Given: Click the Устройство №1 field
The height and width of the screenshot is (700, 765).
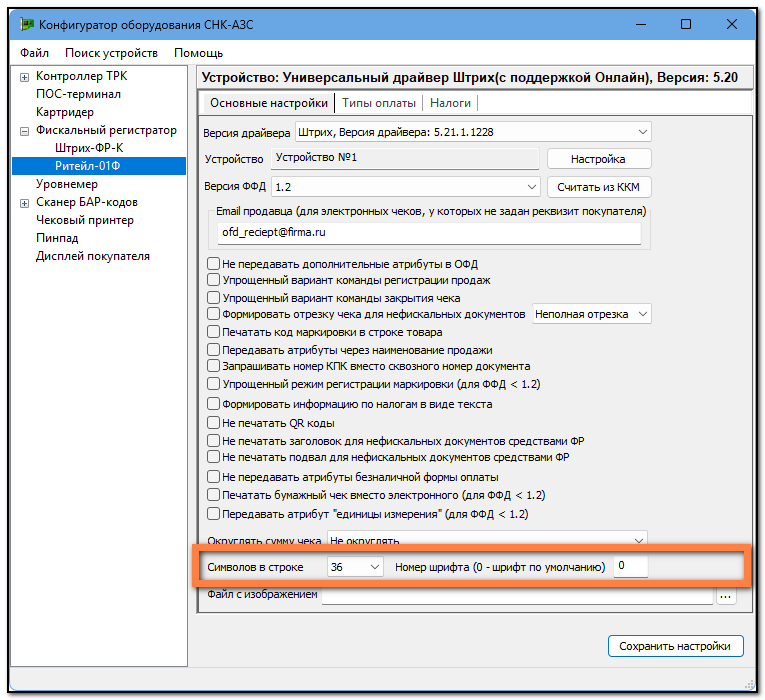Looking at the screenshot, I should coord(405,158).
